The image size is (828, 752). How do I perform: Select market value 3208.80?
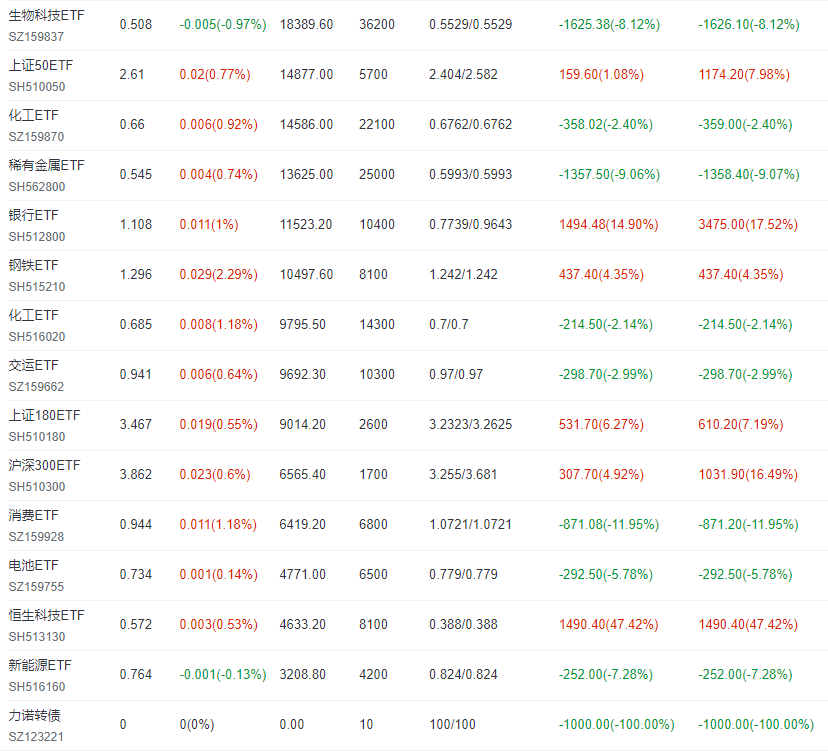303,674
